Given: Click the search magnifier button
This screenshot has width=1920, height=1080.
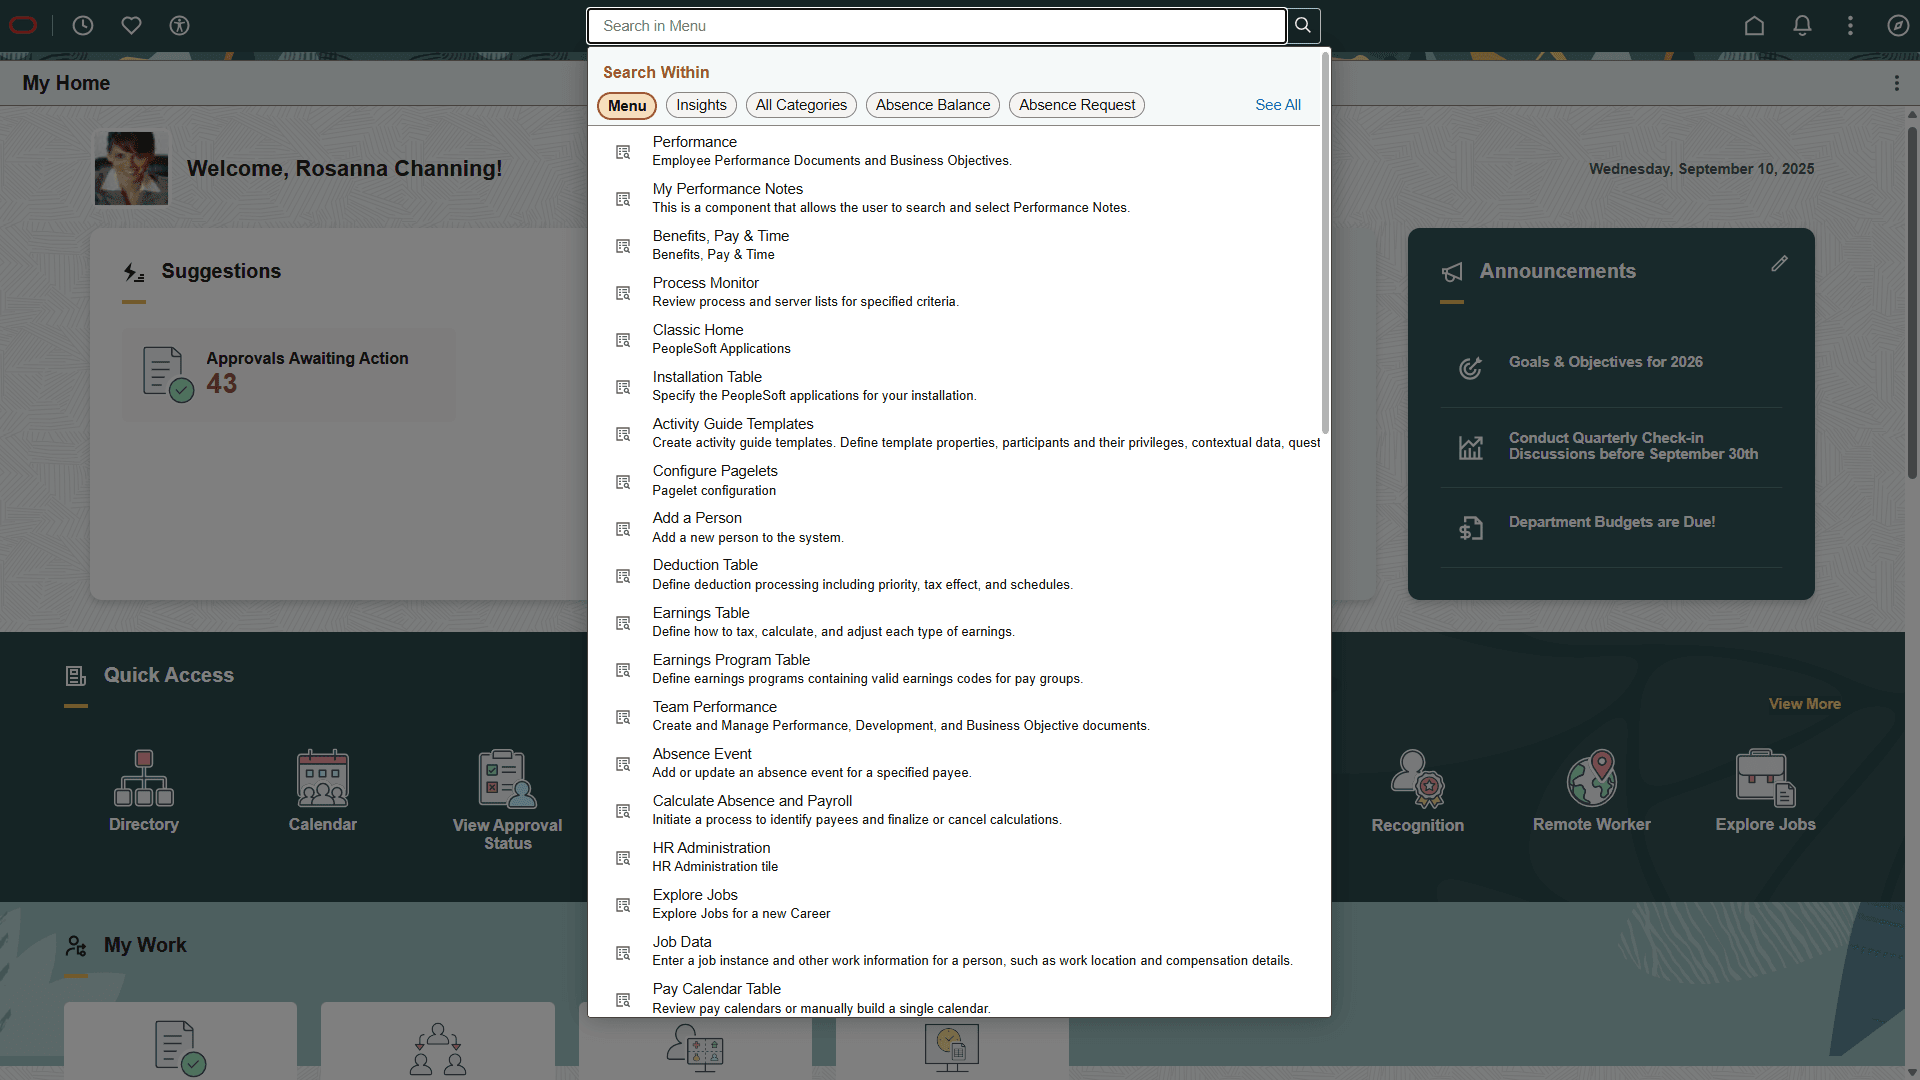Looking at the screenshot, I should pos(1303,26).
